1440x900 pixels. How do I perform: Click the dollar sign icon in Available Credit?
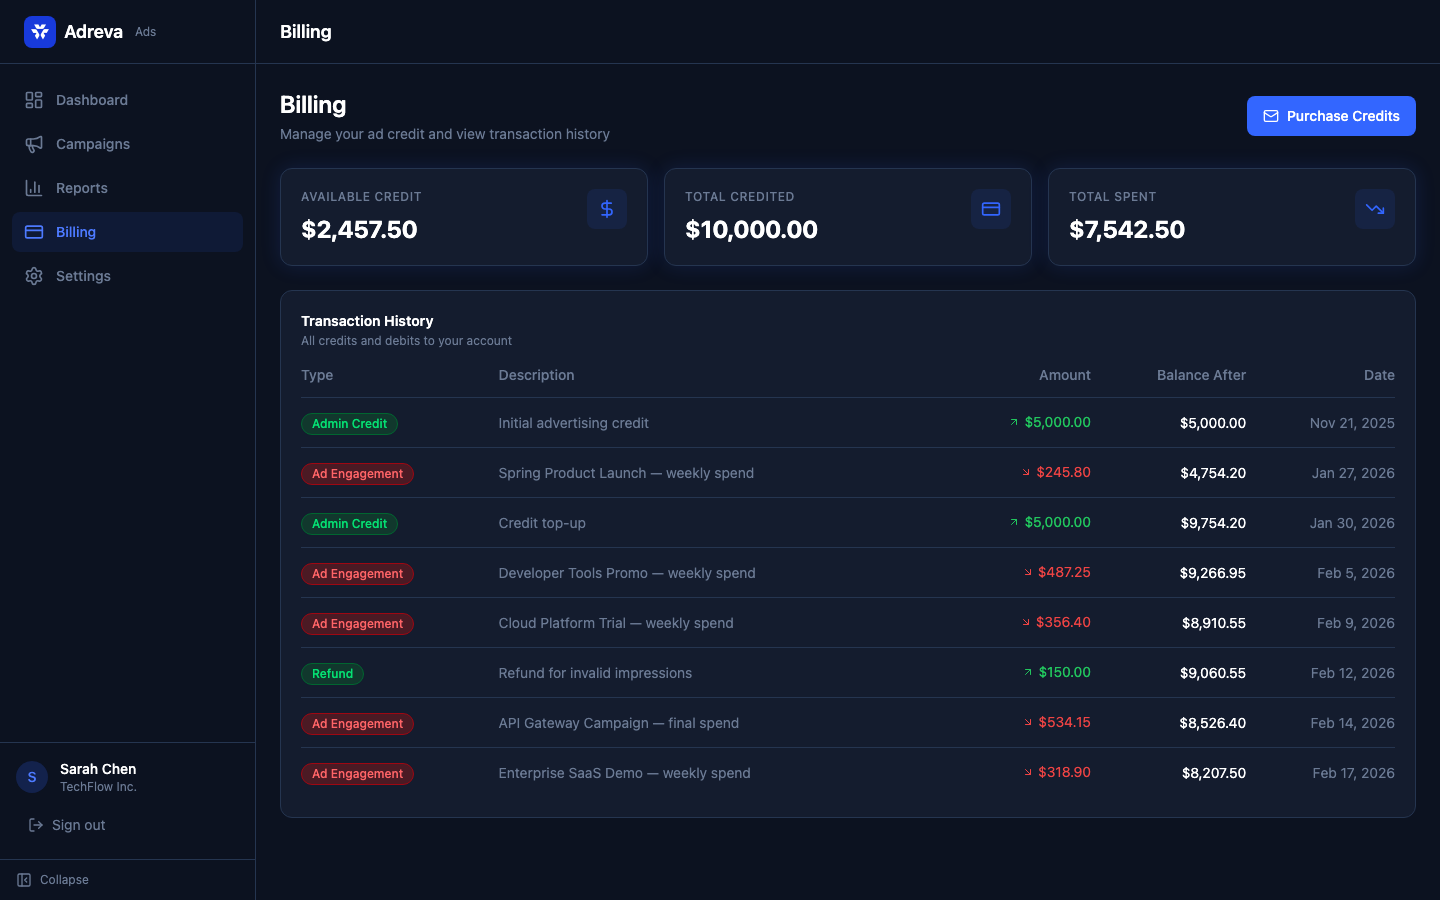point(607,209)
